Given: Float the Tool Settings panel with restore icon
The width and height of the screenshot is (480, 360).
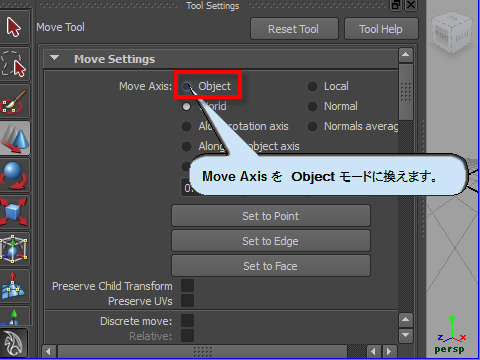Looking at the screenshot, I should tap(396, 5).
